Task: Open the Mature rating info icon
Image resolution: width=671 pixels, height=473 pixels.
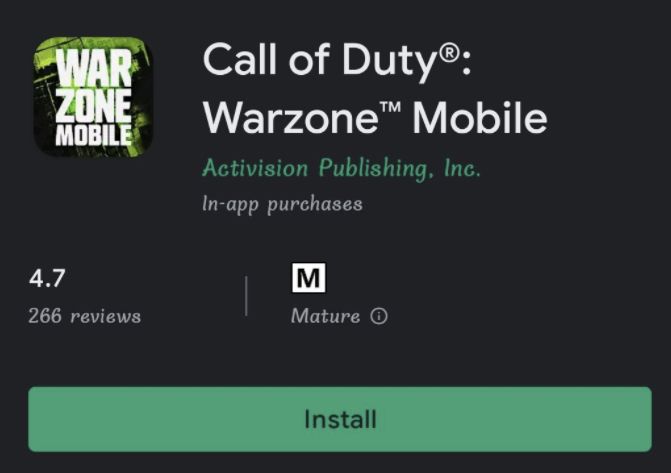Action: pos(379,316)
